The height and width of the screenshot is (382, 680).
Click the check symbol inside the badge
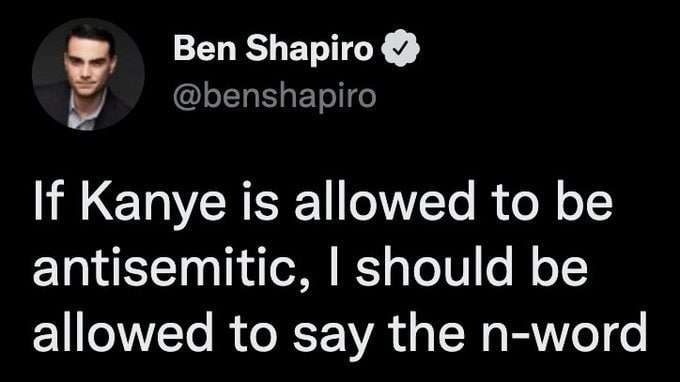click(x=401, y=48)
